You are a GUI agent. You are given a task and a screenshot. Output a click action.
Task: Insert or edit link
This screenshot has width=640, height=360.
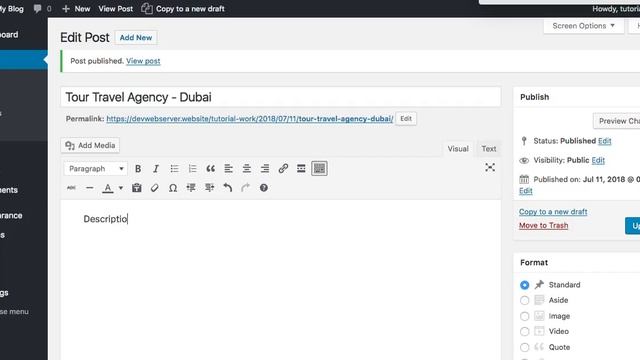(283, 169)
